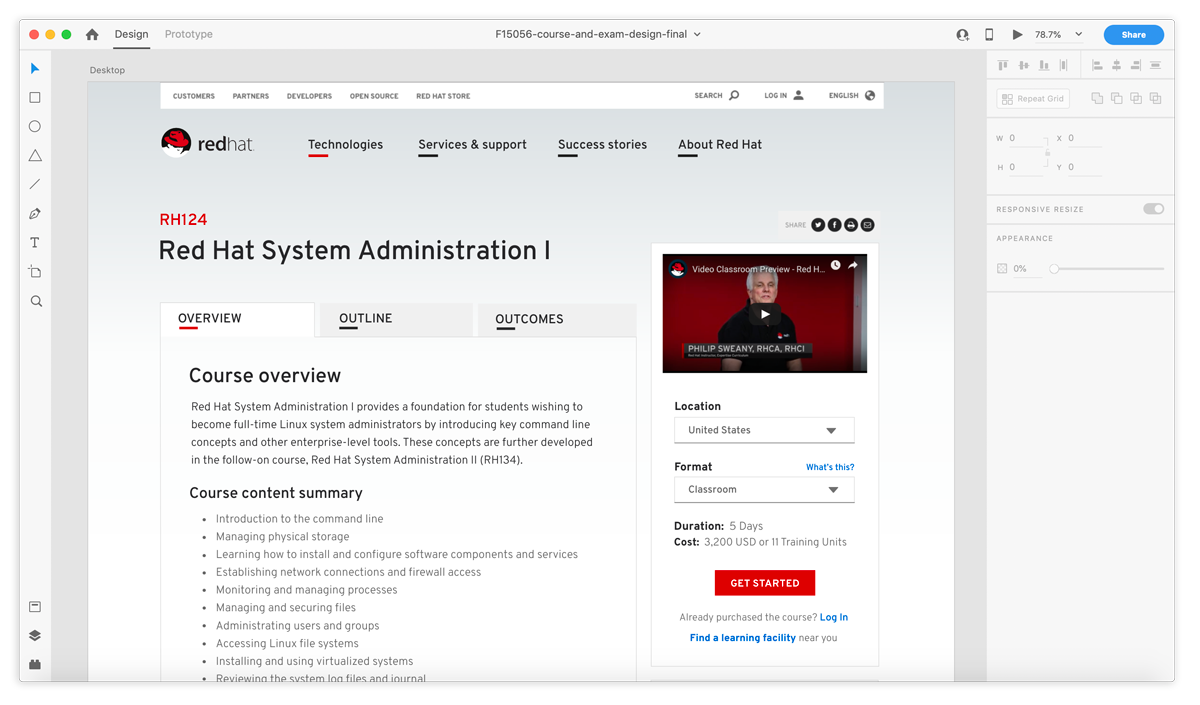Click the Subtract boolean operation icon
The image size is (1200, 705).
coord(1117,98)
